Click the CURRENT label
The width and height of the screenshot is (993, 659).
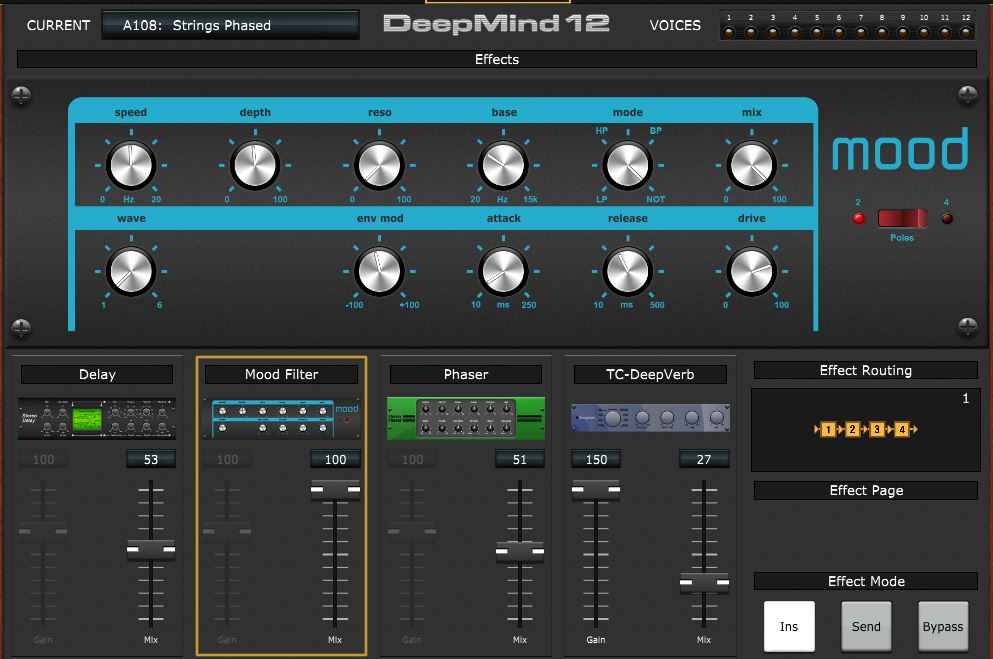[58, 25]
